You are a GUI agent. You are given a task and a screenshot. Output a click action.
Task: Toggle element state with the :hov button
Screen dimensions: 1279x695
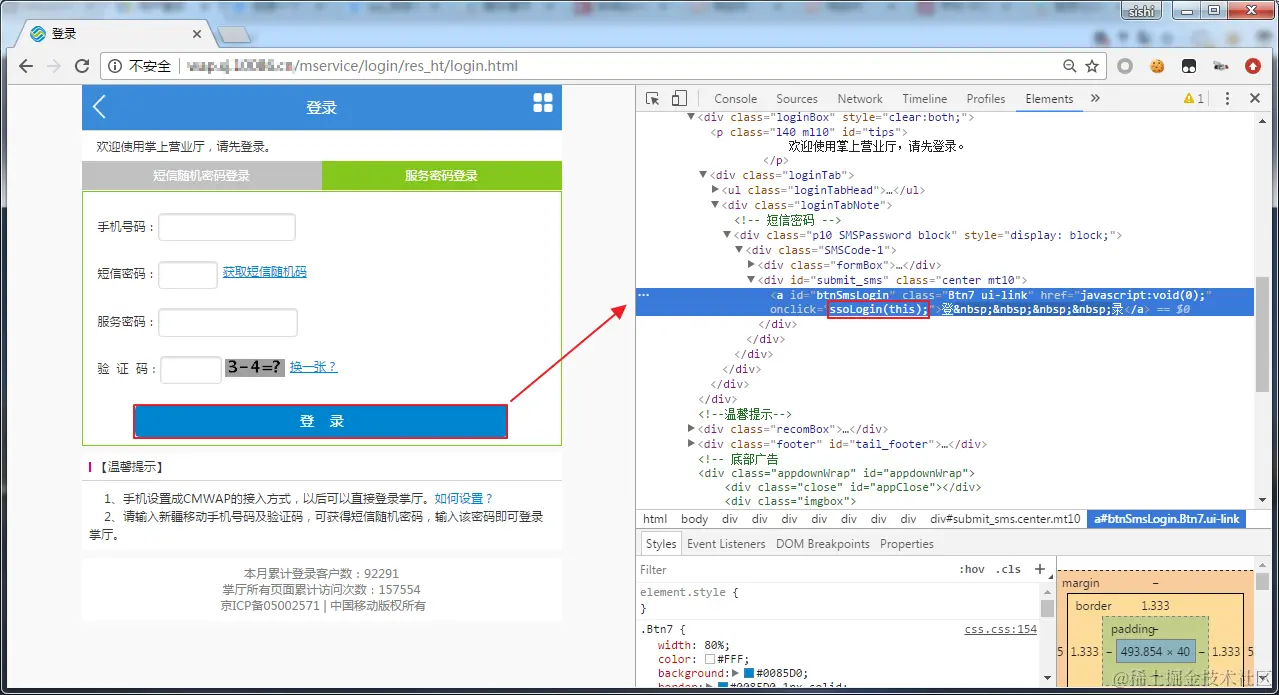click(972, 569)
